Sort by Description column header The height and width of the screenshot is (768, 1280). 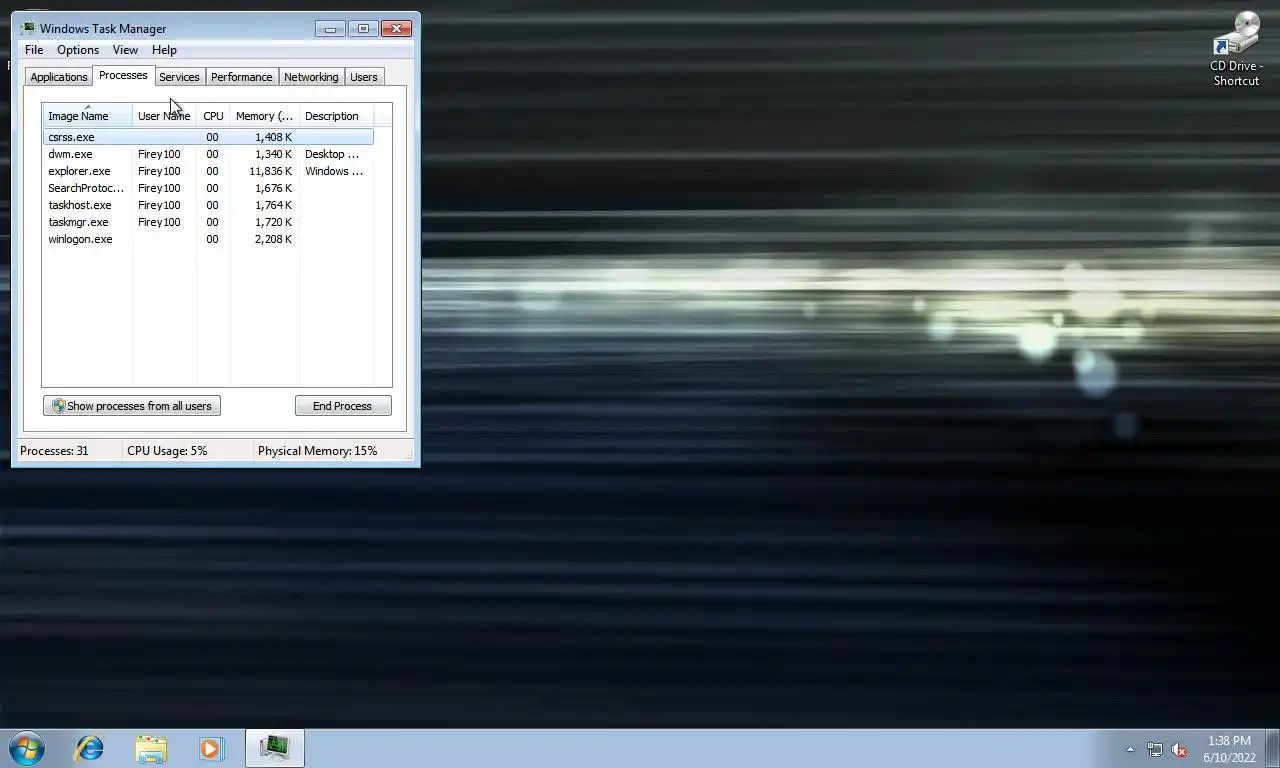336,116
